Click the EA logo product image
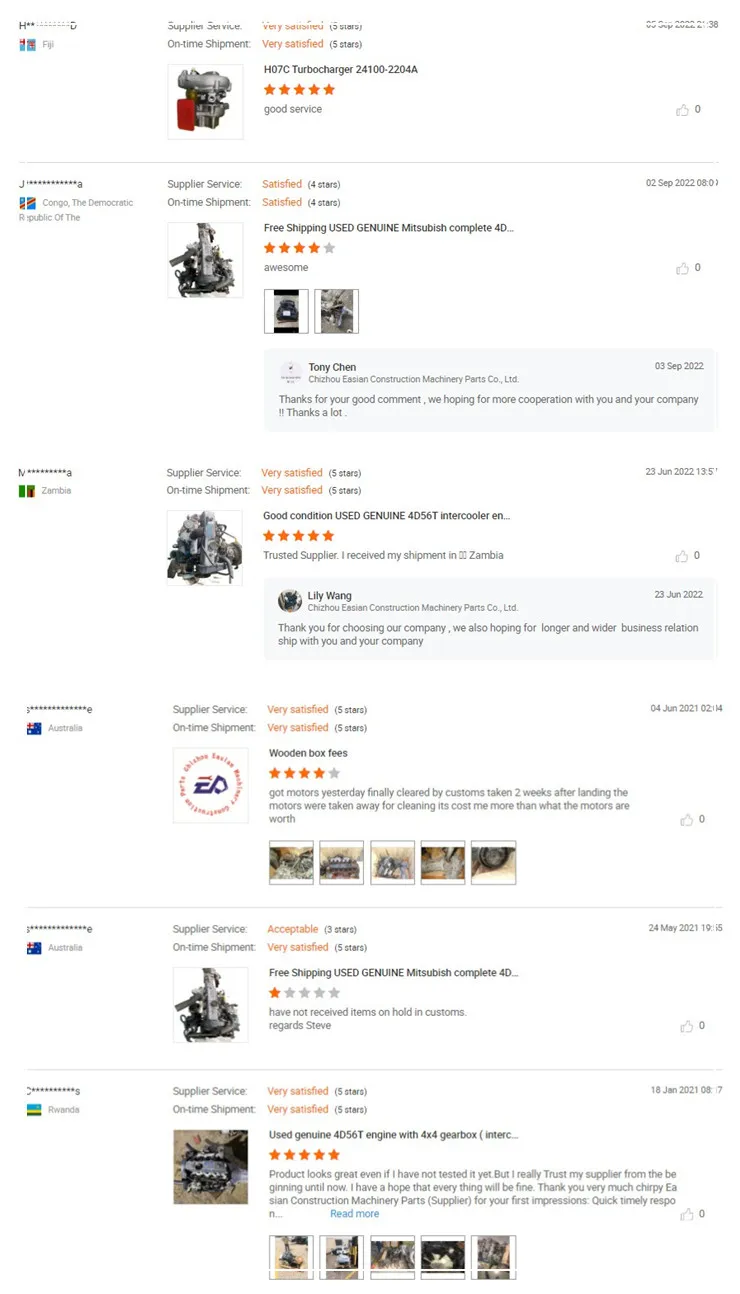Screen dimensions: 740x1294 (211, 785)
